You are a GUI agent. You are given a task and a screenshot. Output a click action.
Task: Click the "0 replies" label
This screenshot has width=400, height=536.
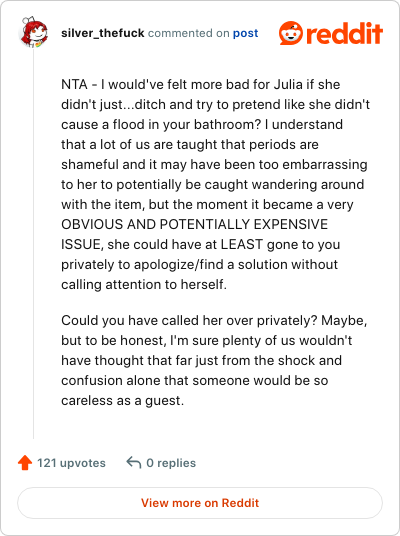pyautogui.click(x=171, y=463)
